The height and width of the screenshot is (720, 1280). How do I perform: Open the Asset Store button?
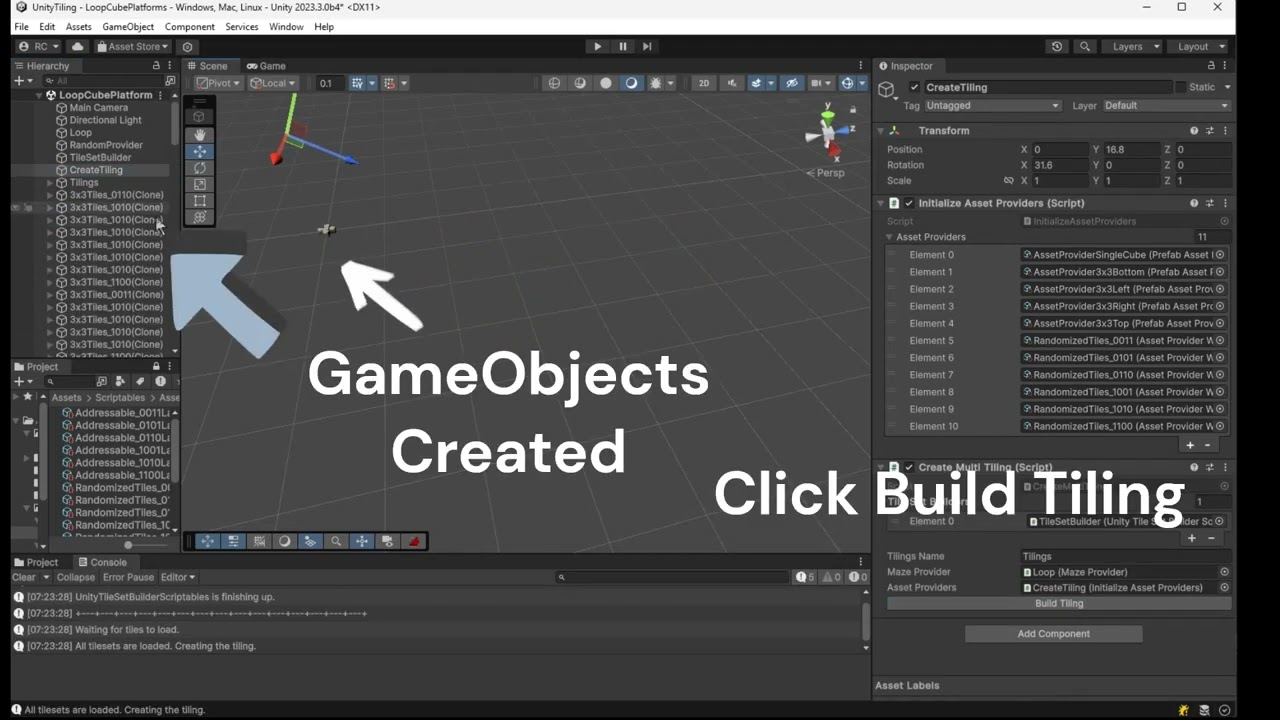coord(132,47)
